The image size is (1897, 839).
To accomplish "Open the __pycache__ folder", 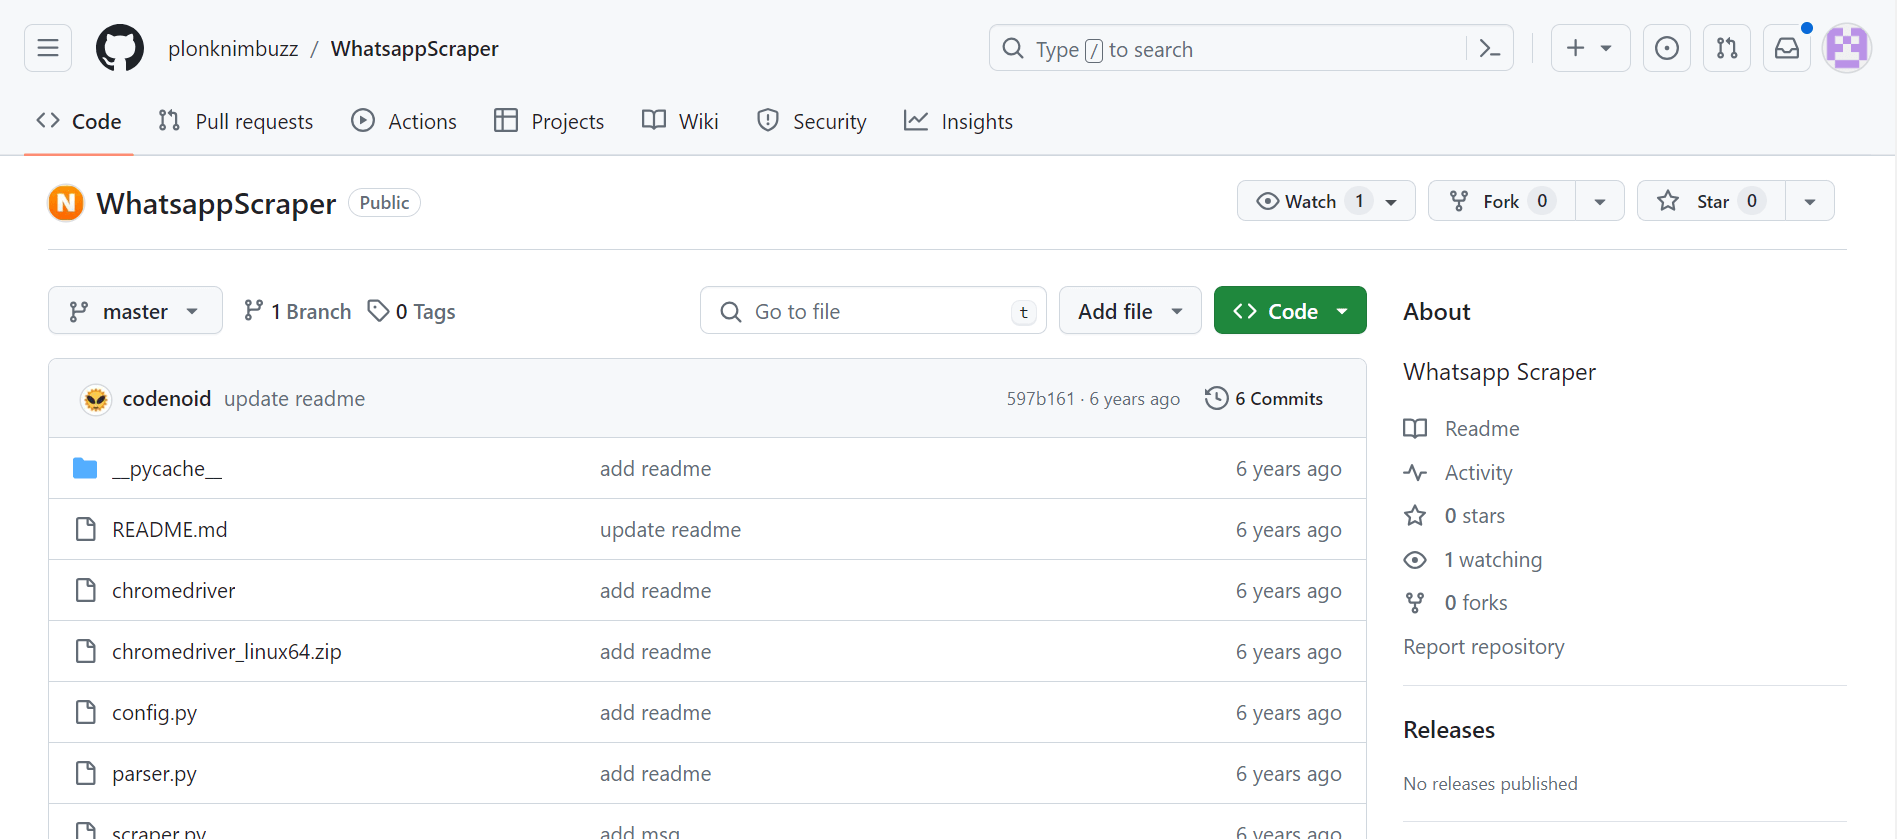I will [x=167, y=469].
